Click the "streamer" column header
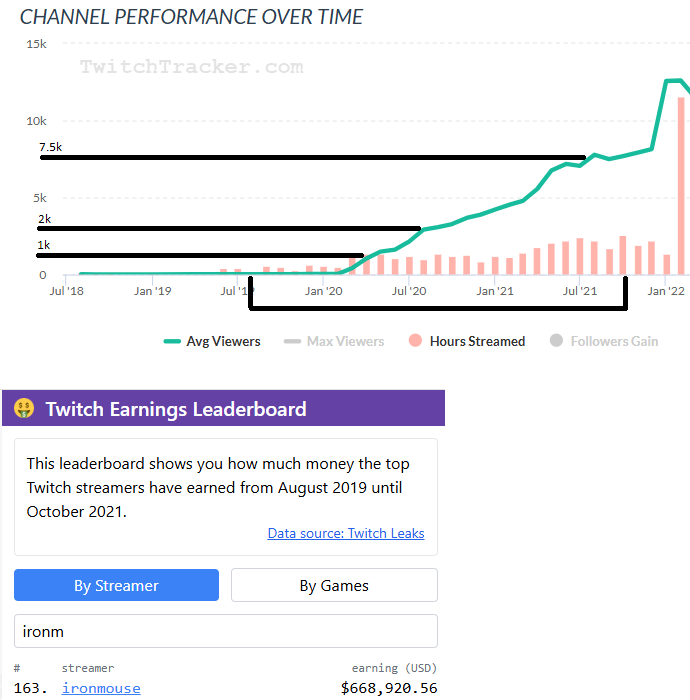Screen dimensions: 690x700 [88, 668]
